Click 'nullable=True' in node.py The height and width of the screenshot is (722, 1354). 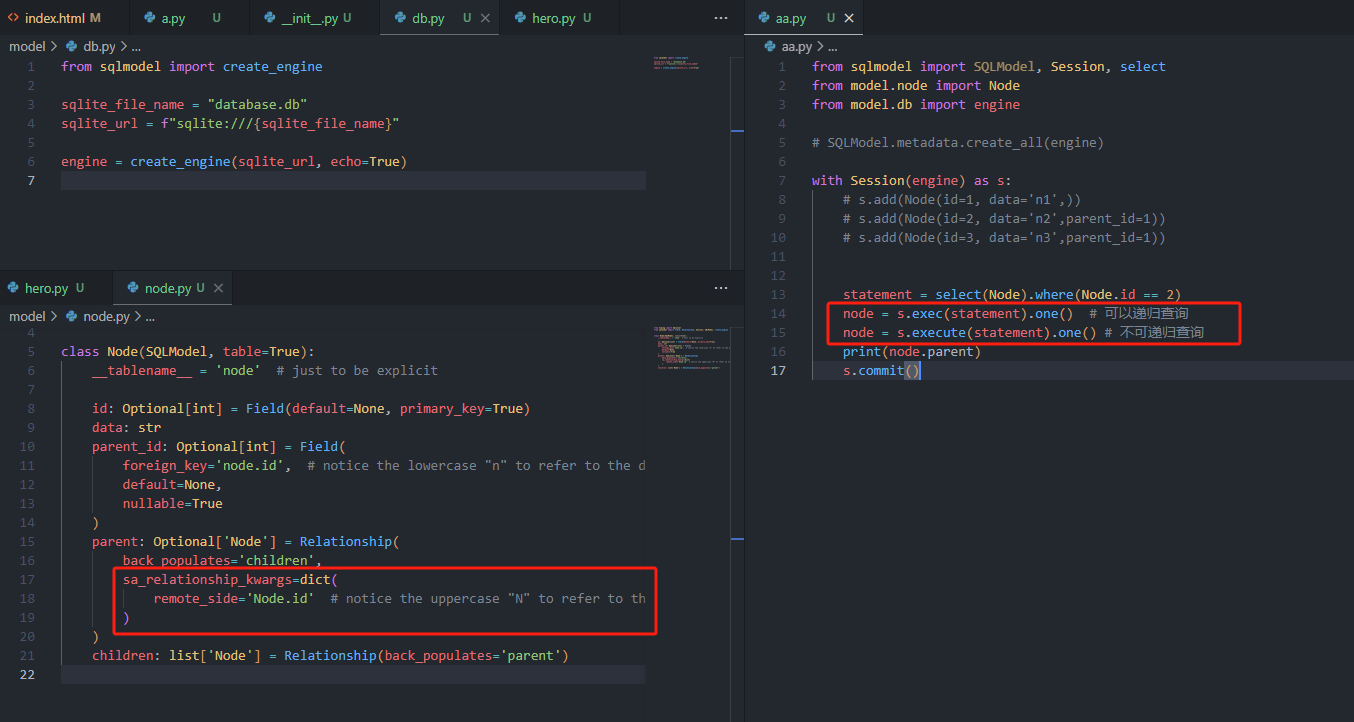[172, 503]
